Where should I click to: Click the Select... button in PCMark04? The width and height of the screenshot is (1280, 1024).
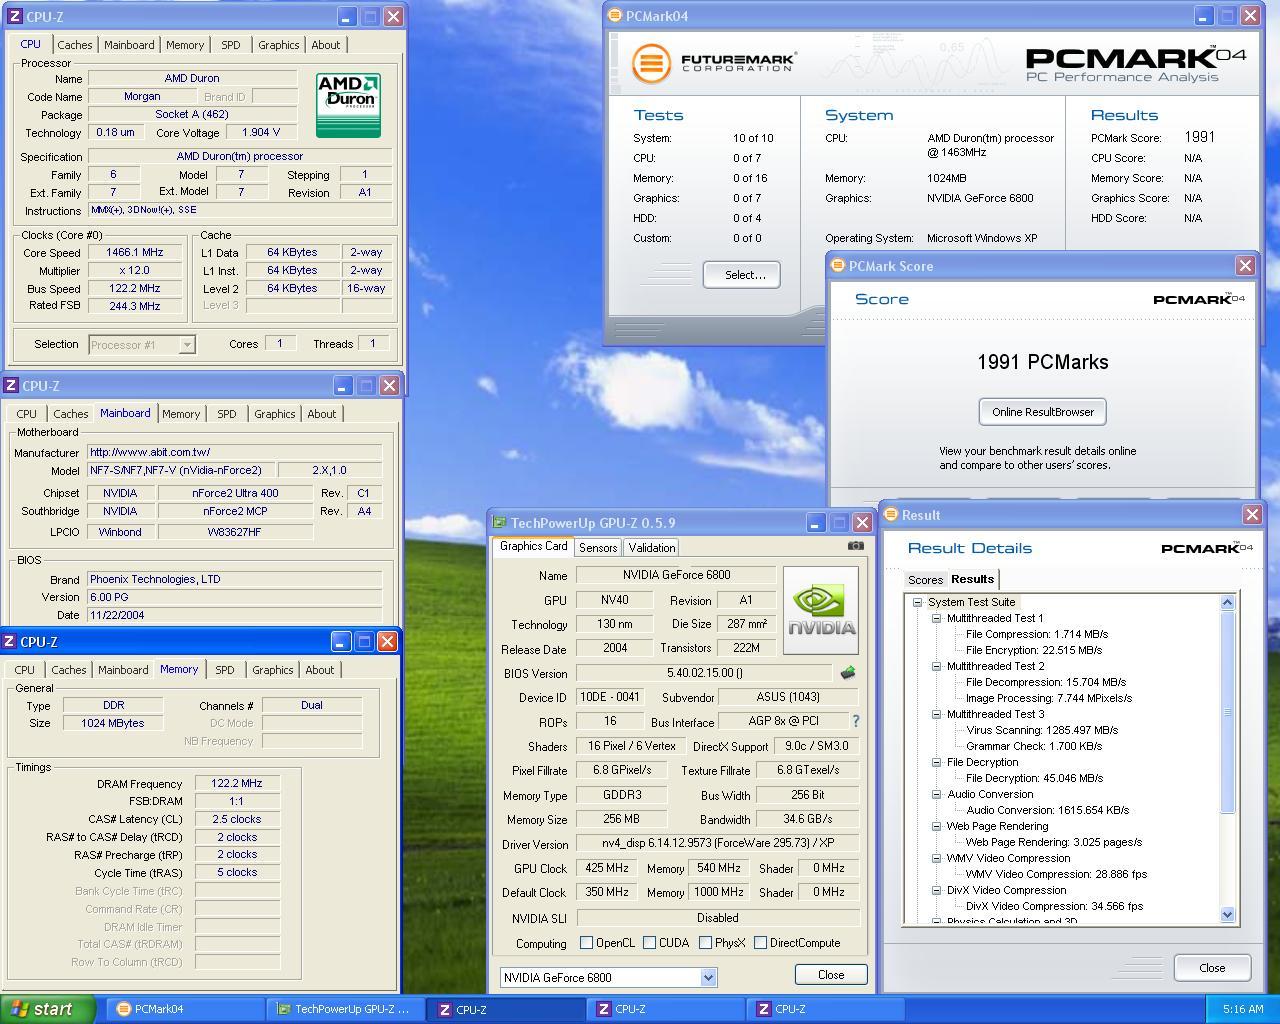pyautogui.click(x=741, y=275)
